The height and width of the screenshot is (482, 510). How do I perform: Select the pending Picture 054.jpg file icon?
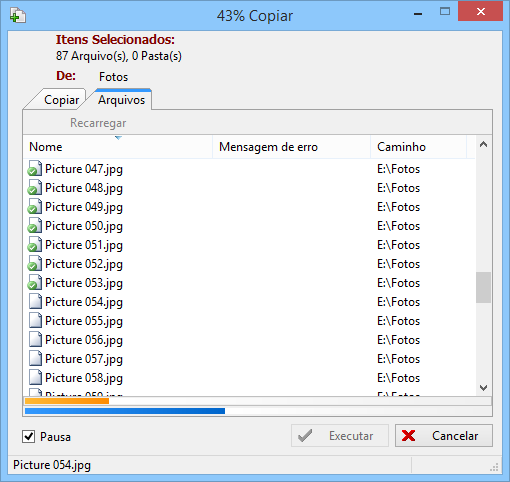tap(35, 301)
